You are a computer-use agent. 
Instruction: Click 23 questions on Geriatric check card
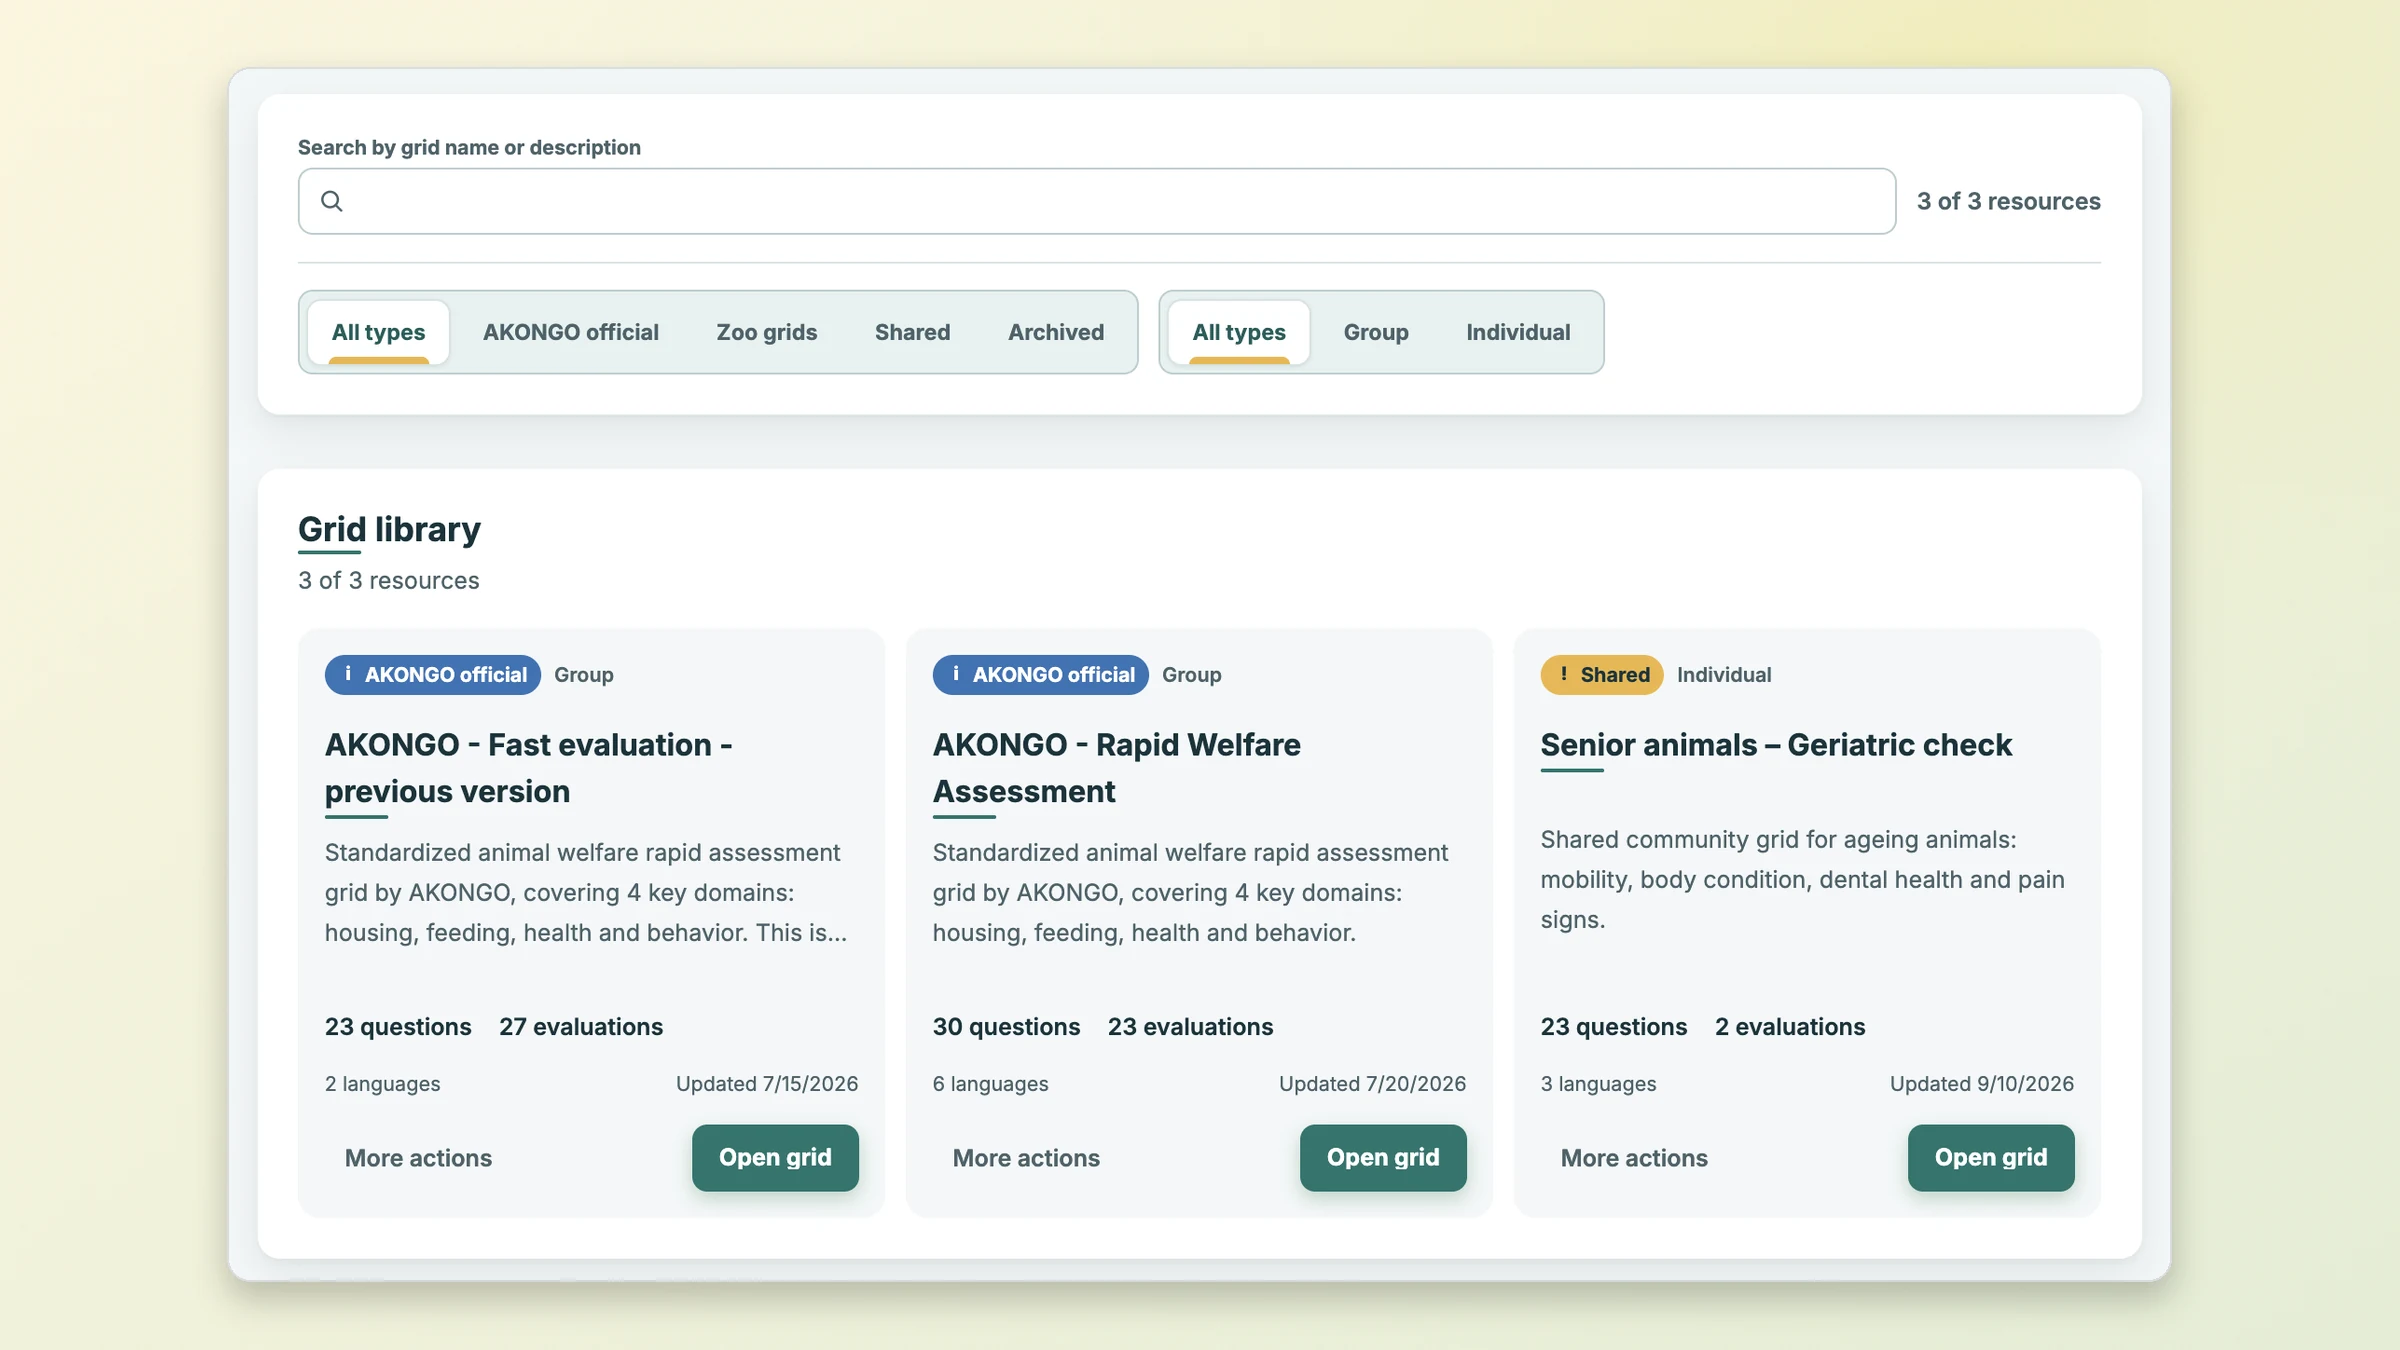coord(1613,1026)
